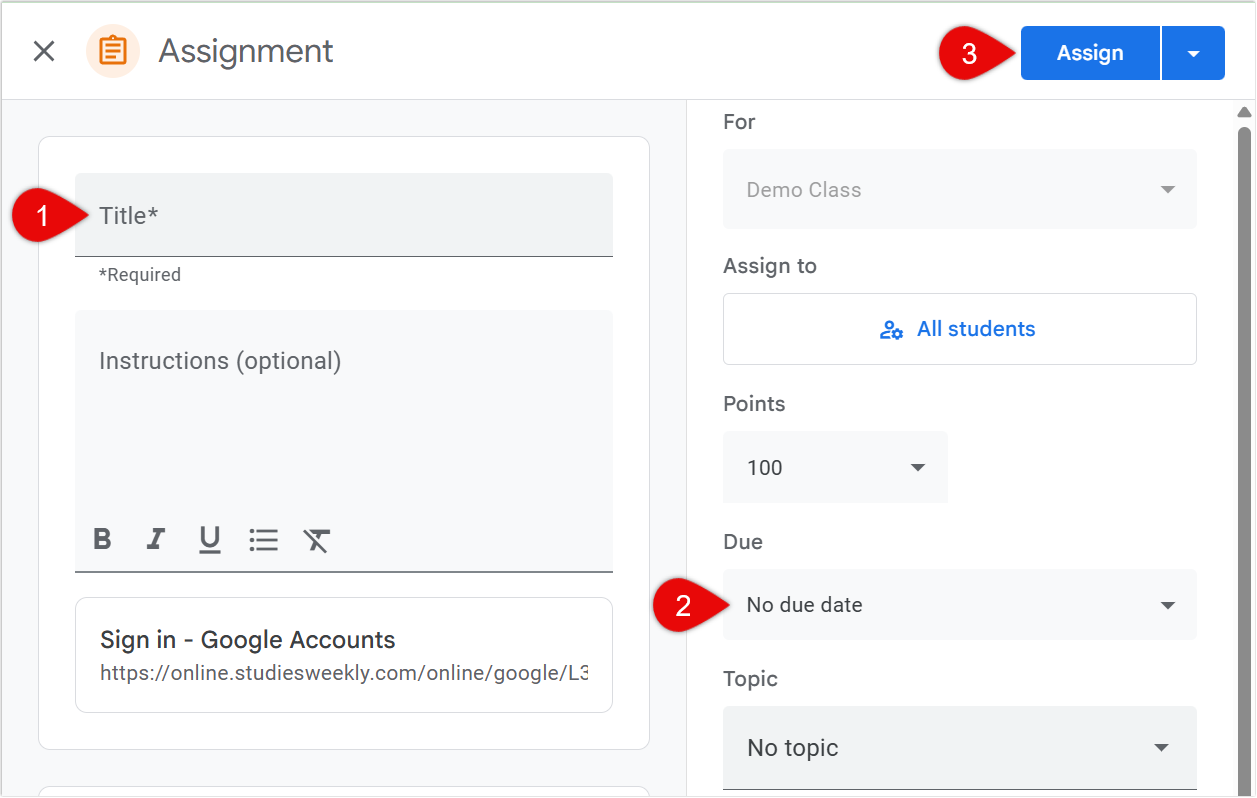1257x798 pixels.
Task: Open the Points dropdown showing 100
Action: coord(834,467)
